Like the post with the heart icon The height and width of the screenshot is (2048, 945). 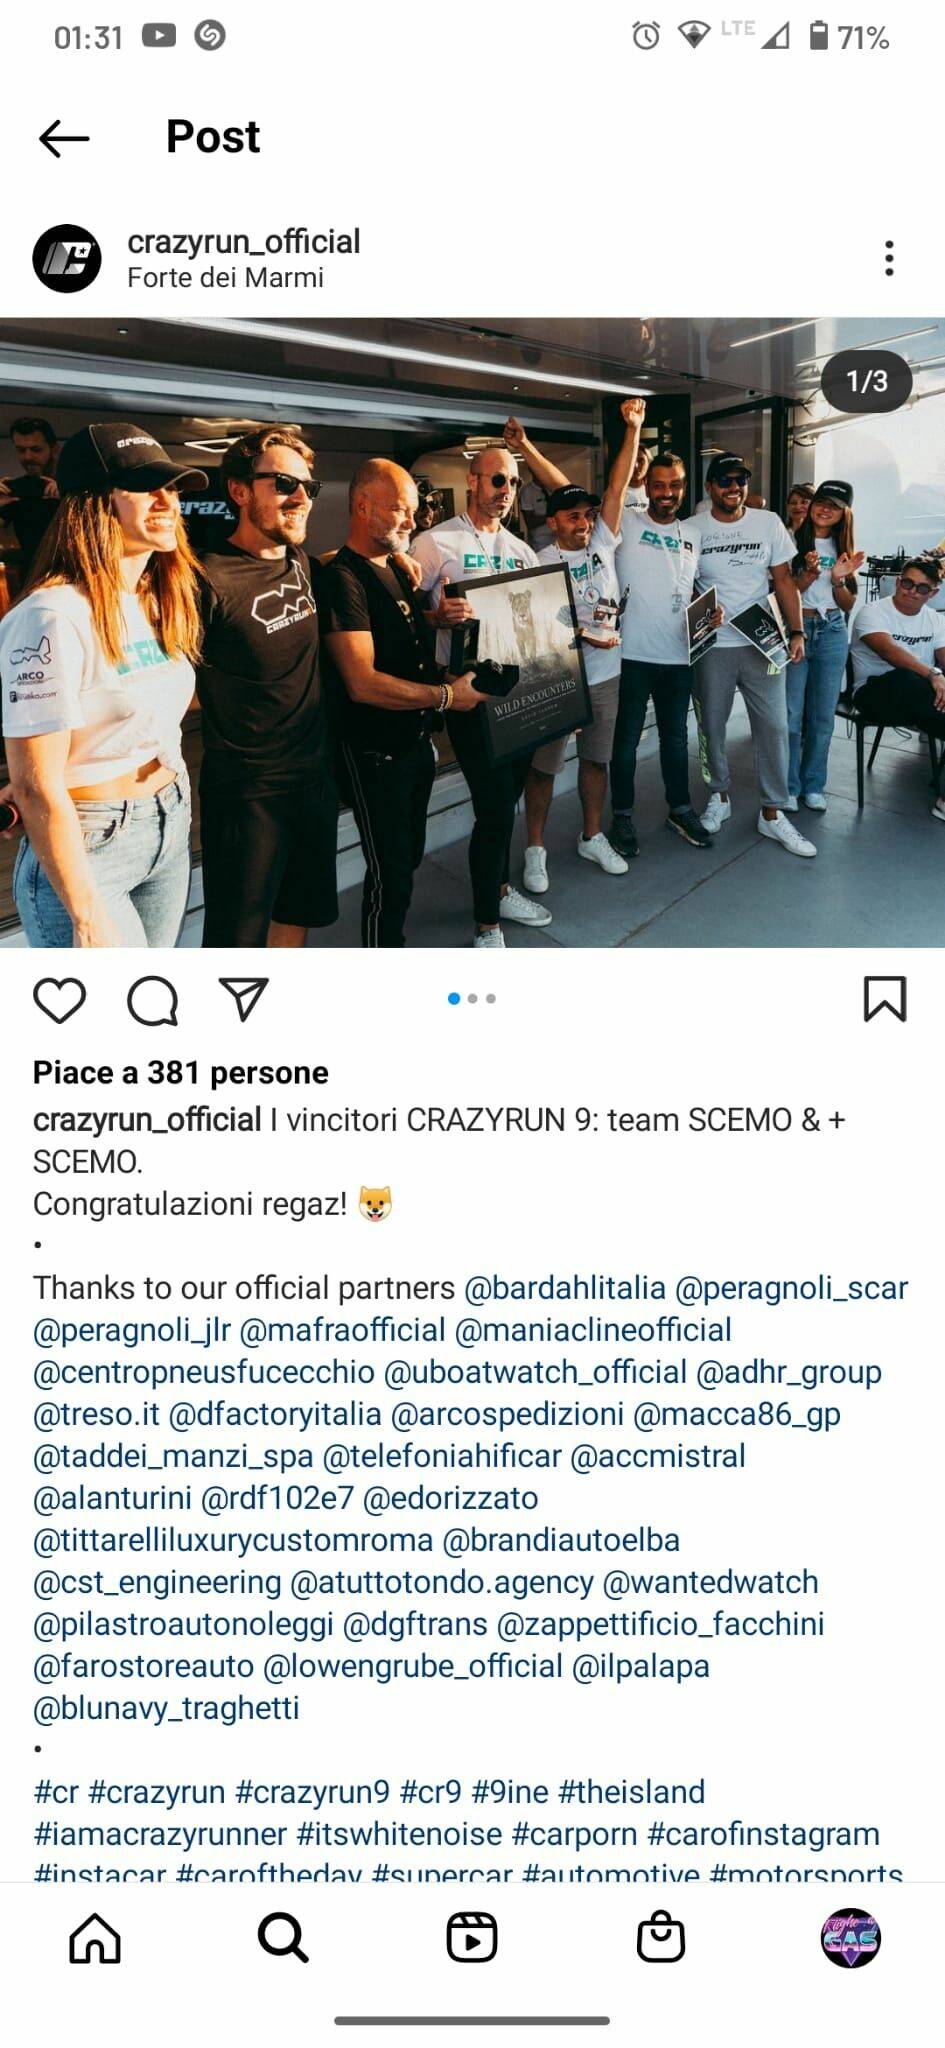coord(60,1000)
